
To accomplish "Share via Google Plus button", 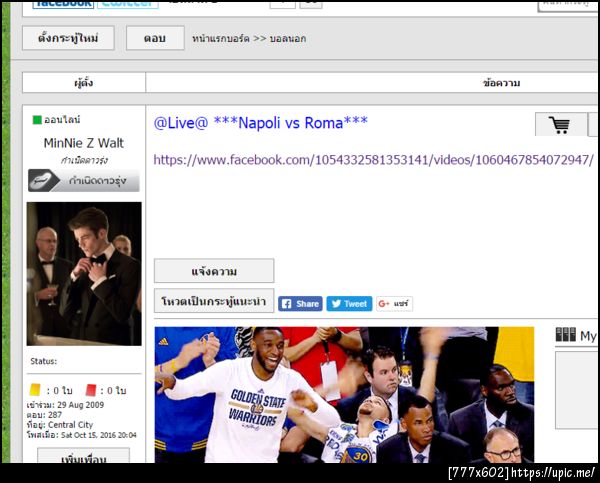I will [394, 304].
